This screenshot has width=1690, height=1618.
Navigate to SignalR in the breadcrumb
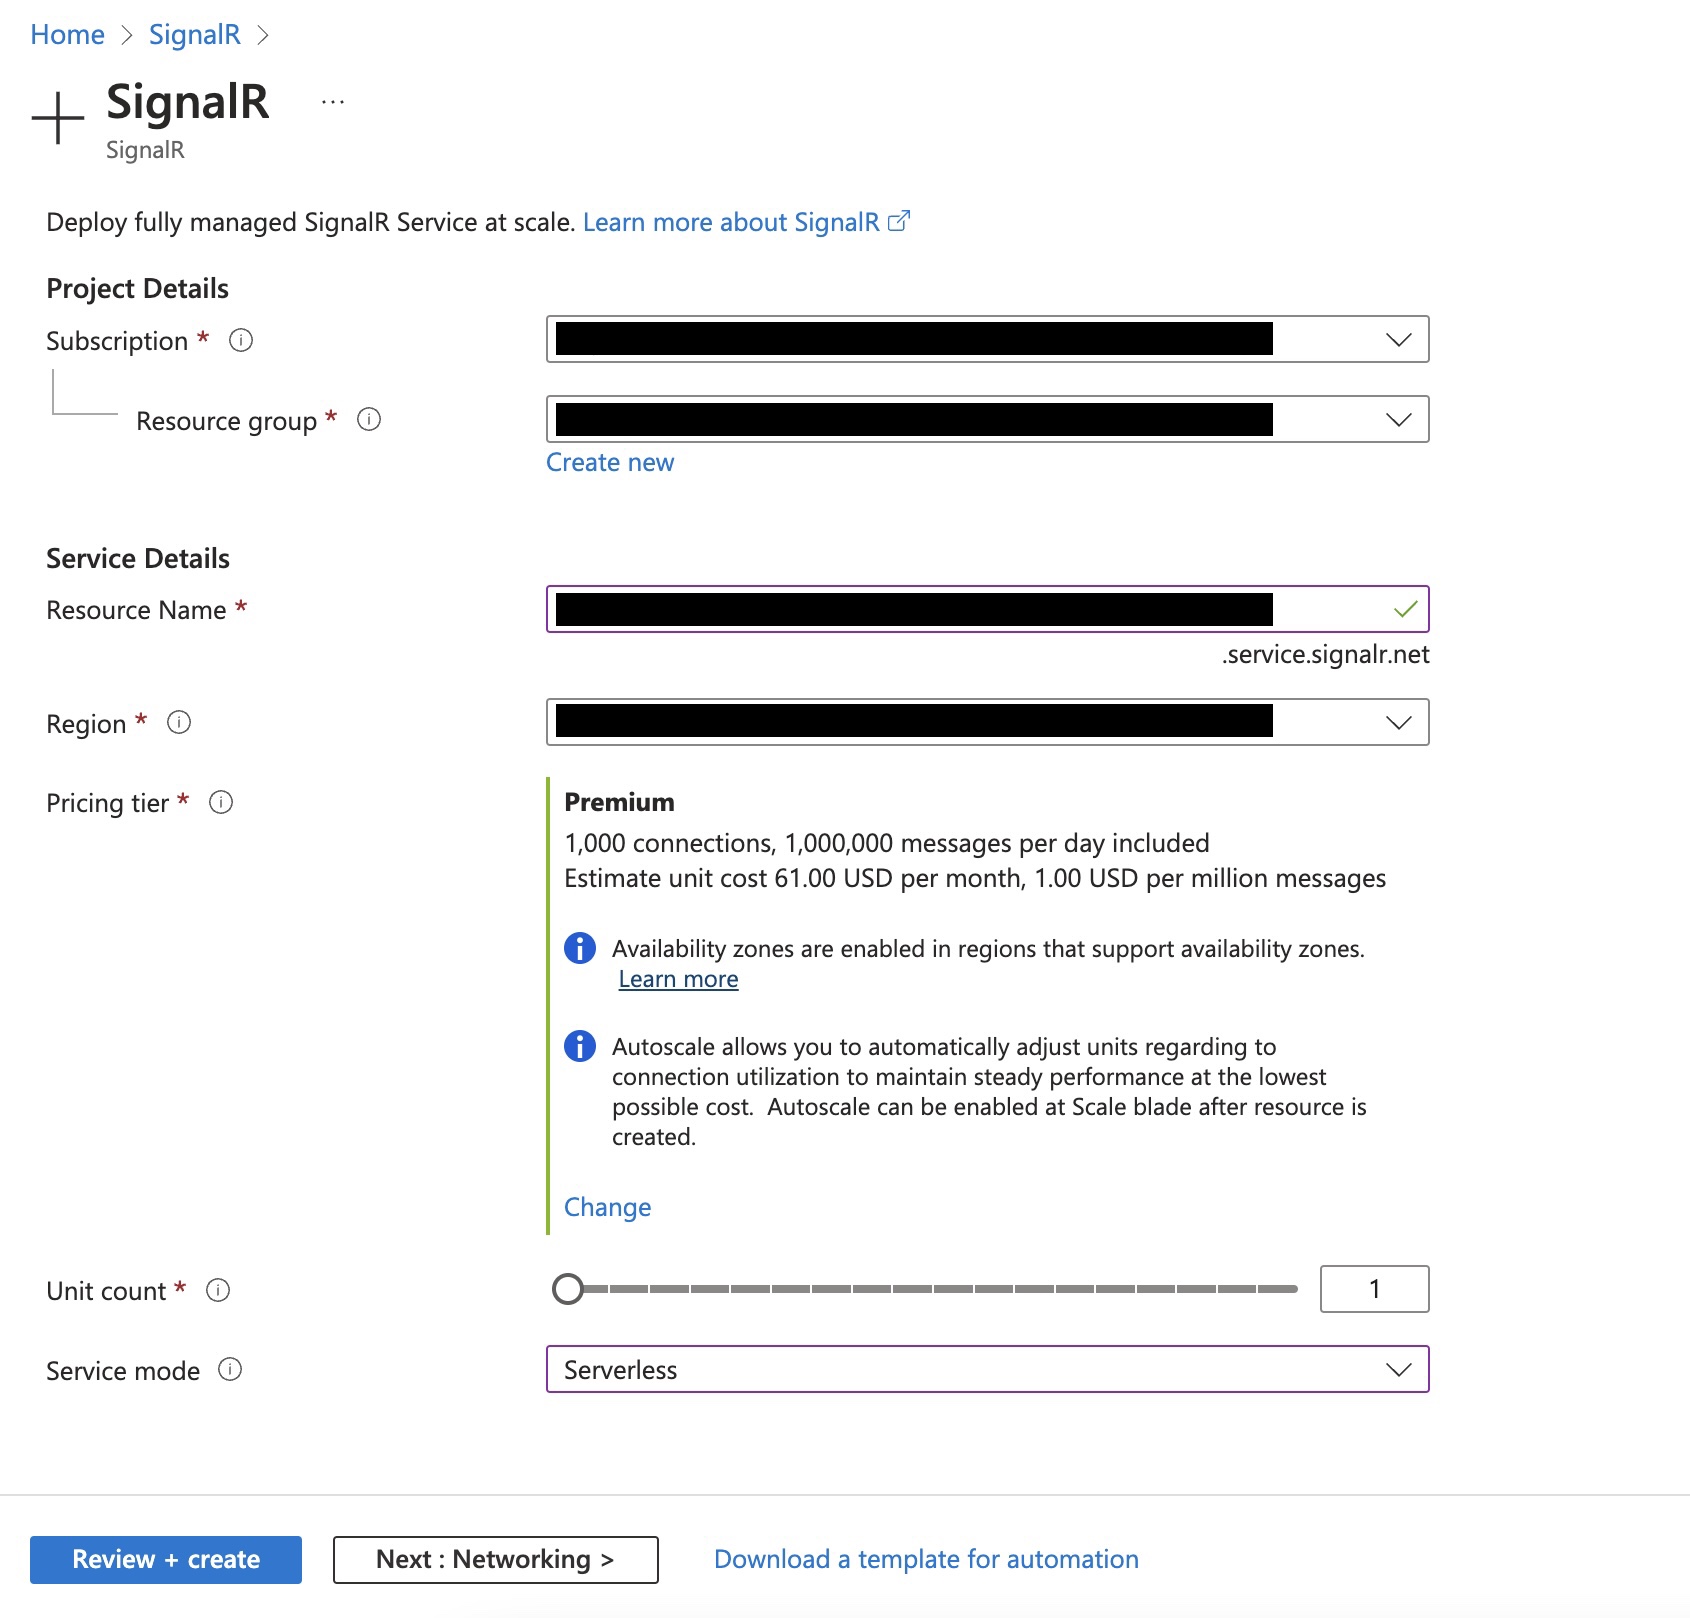[195, 35]
